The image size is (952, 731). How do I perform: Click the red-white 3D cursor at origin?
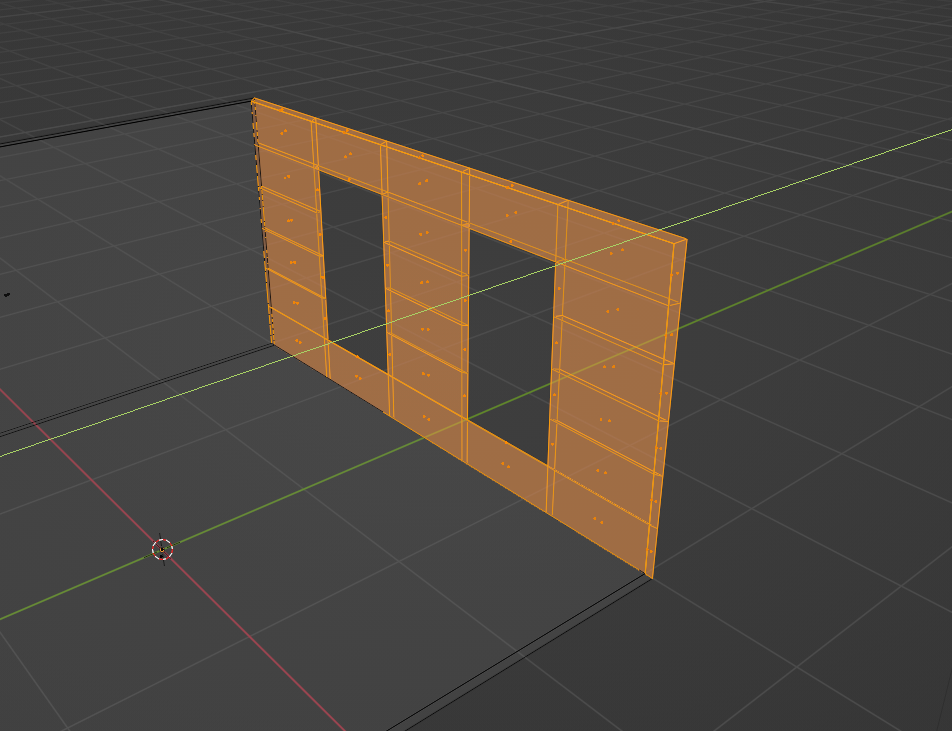point(162,549)
